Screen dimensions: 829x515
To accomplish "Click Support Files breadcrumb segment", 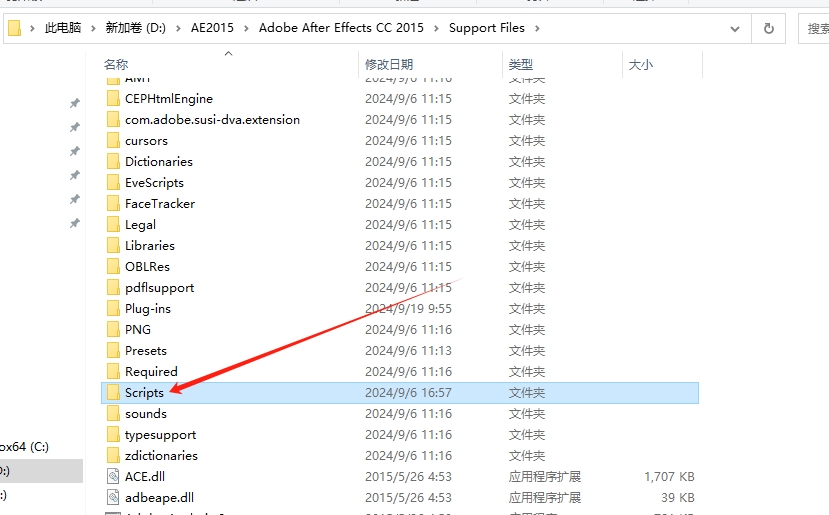I will click(x=486, y=27).
